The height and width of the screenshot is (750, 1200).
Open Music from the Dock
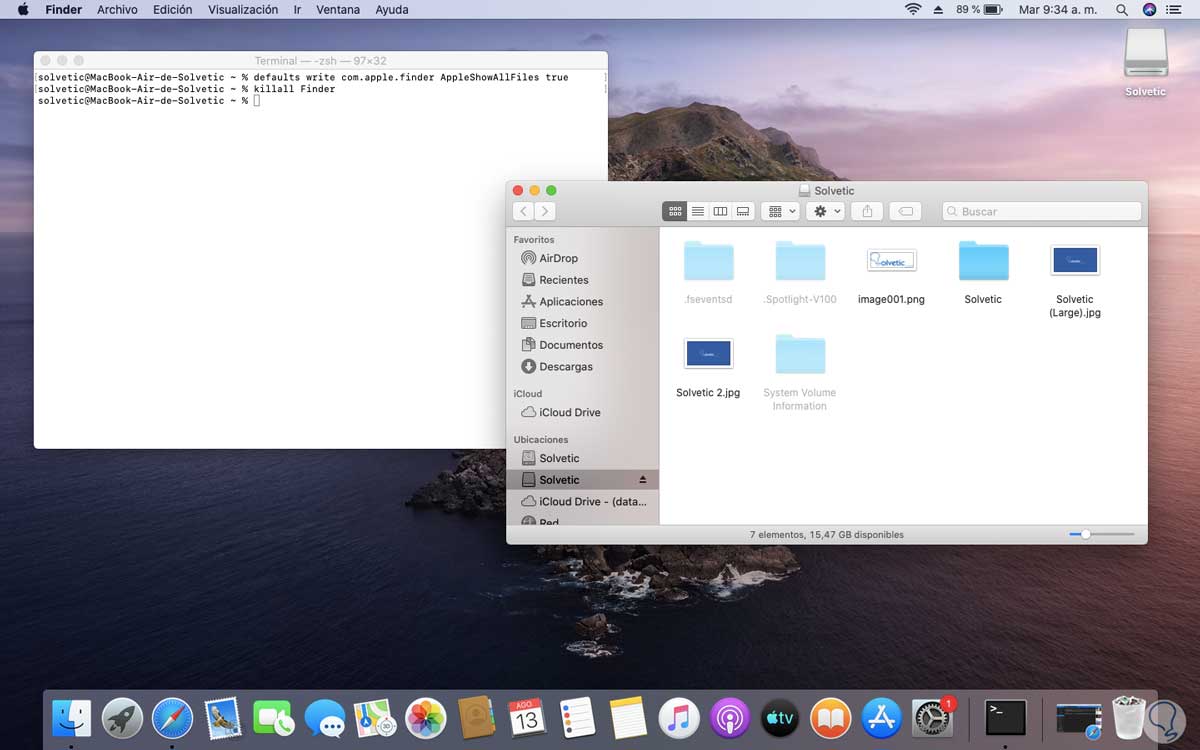679,718
